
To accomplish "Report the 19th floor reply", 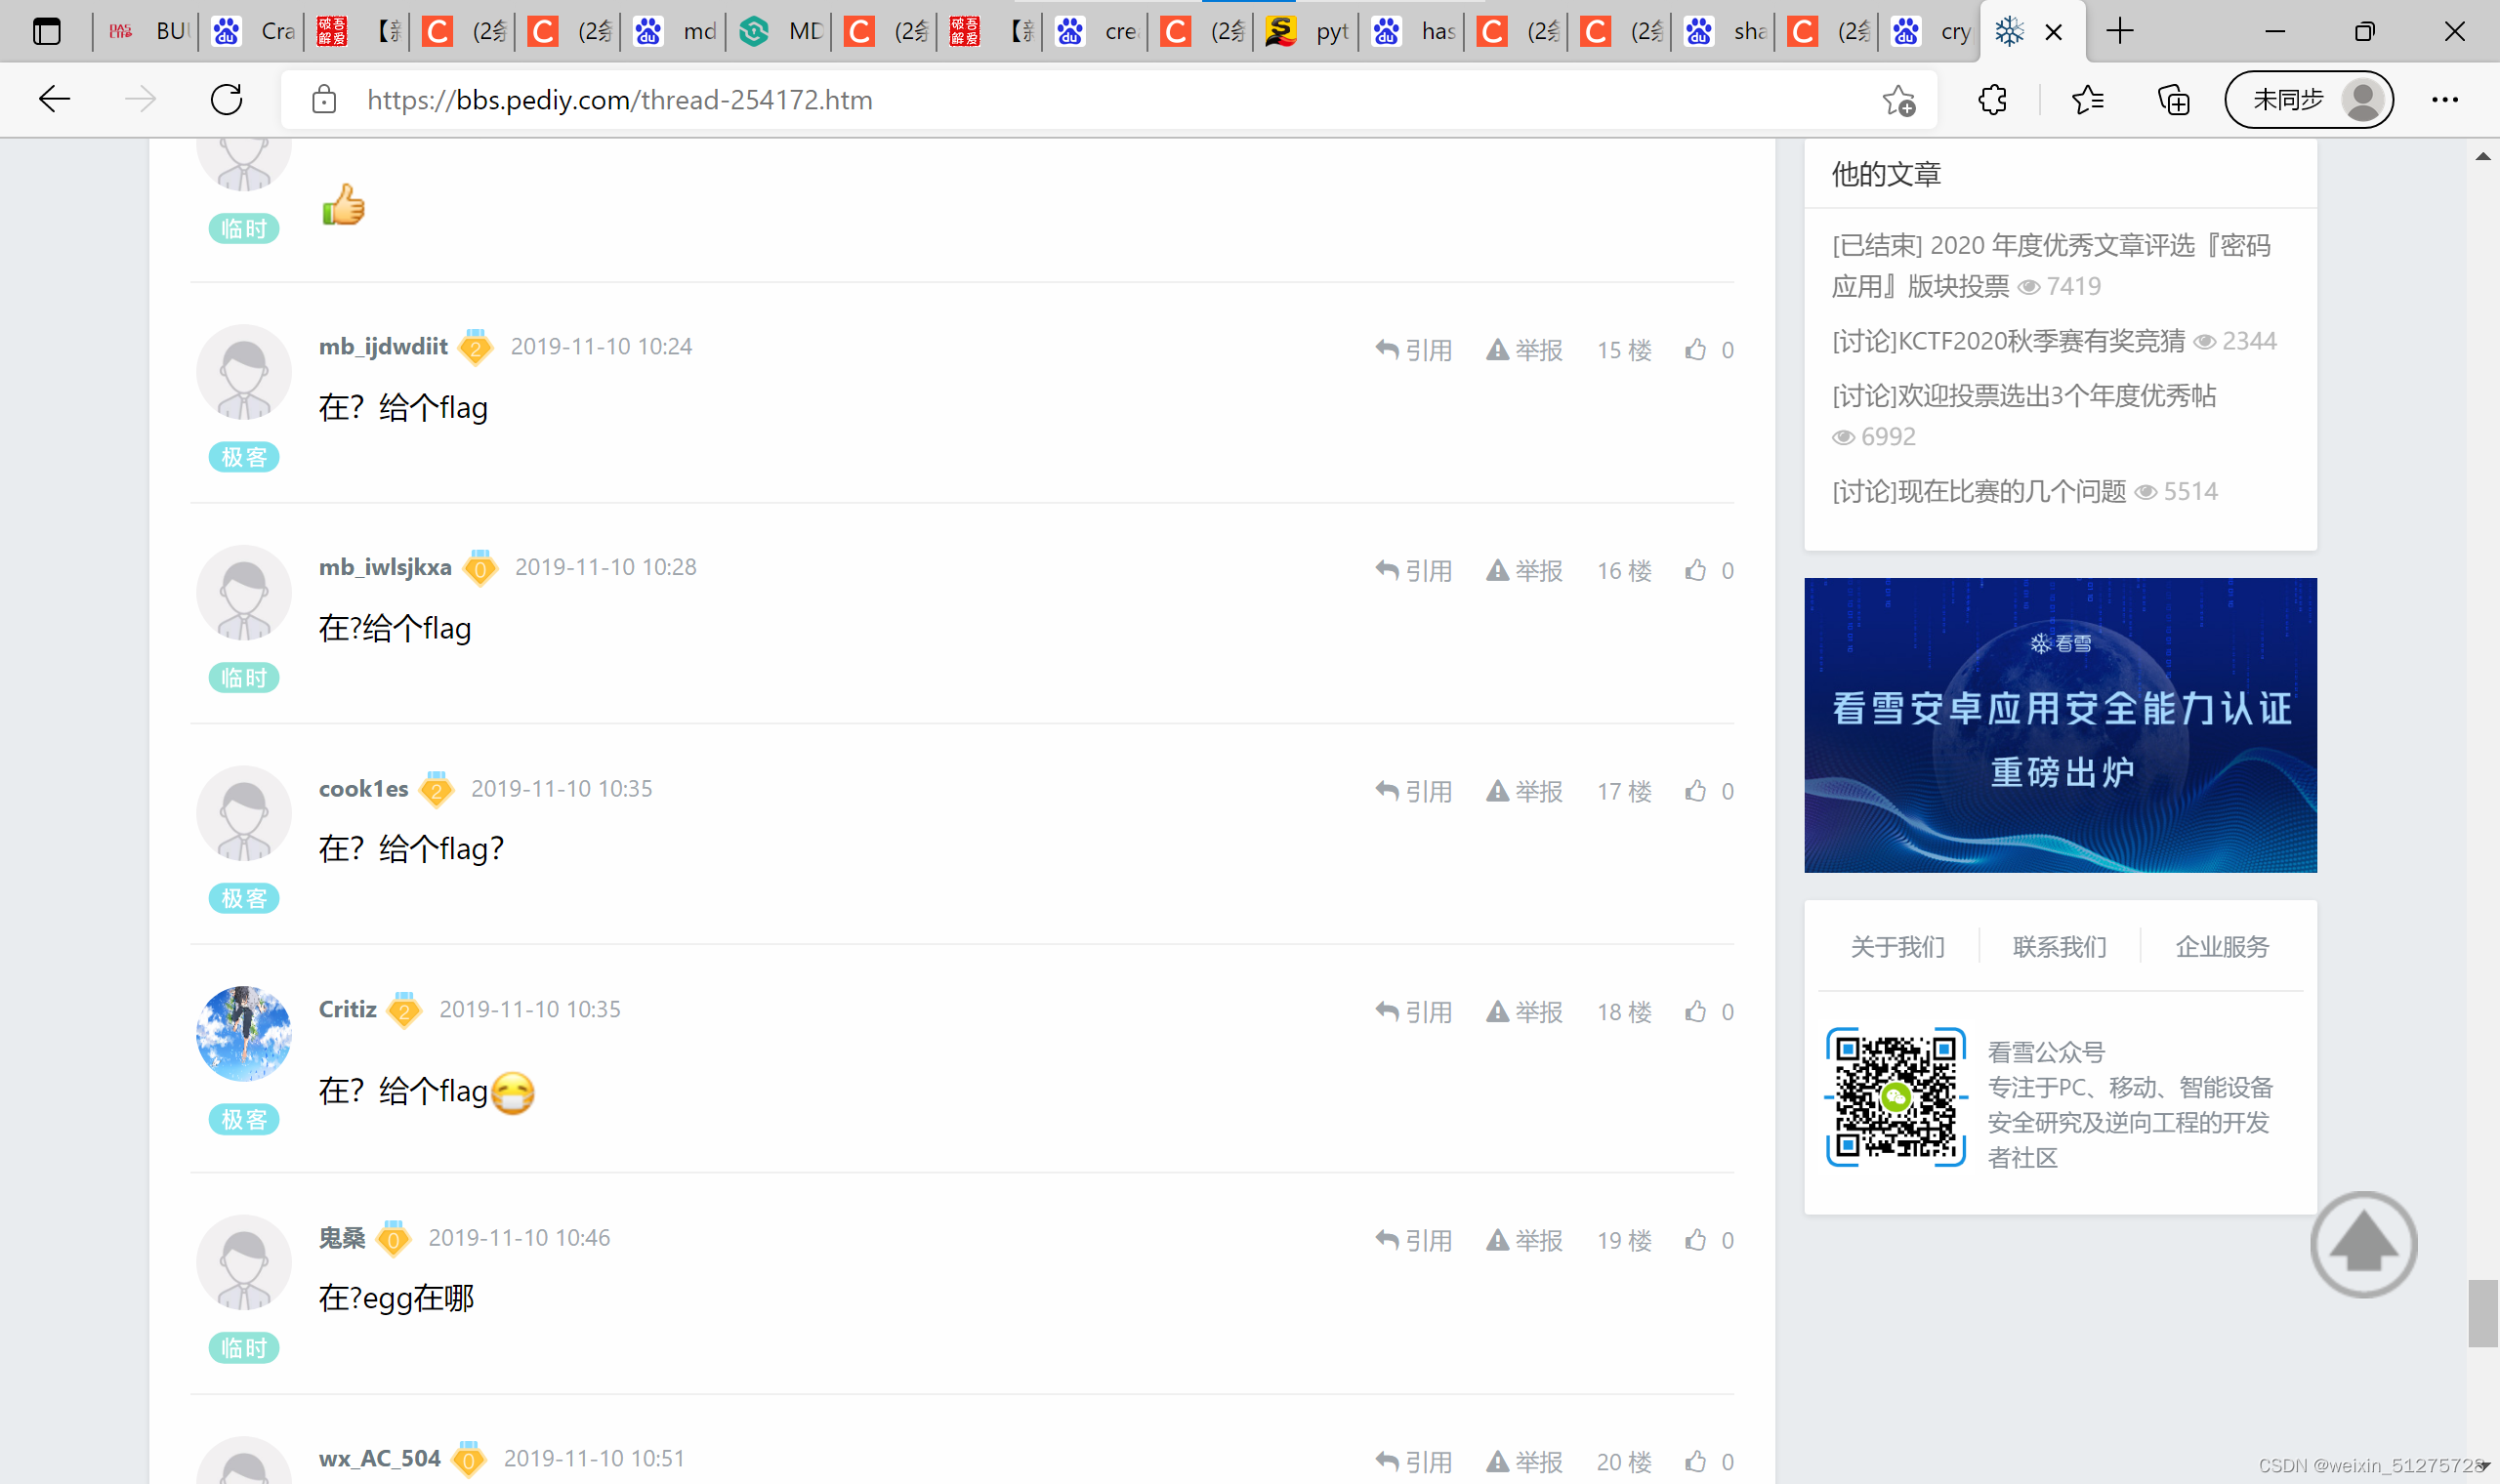I will pos(1524,1241).
